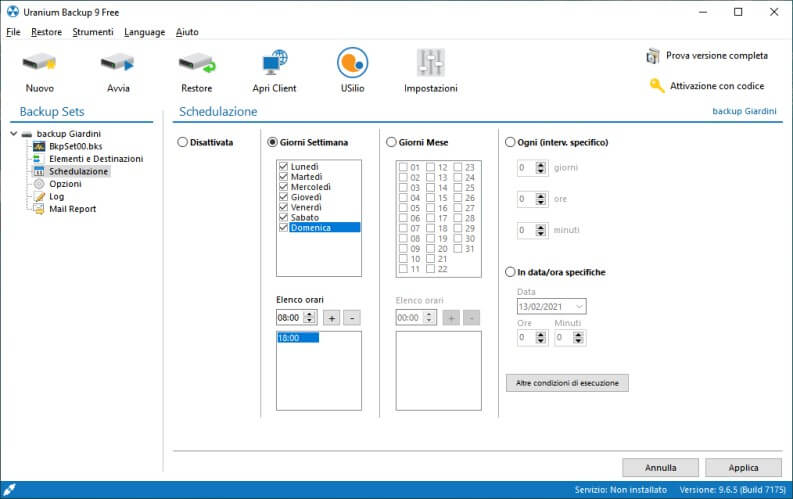Select the Giorni Mese radio option
The height and width of the screenshot is (499, 793).
[391, 143]
